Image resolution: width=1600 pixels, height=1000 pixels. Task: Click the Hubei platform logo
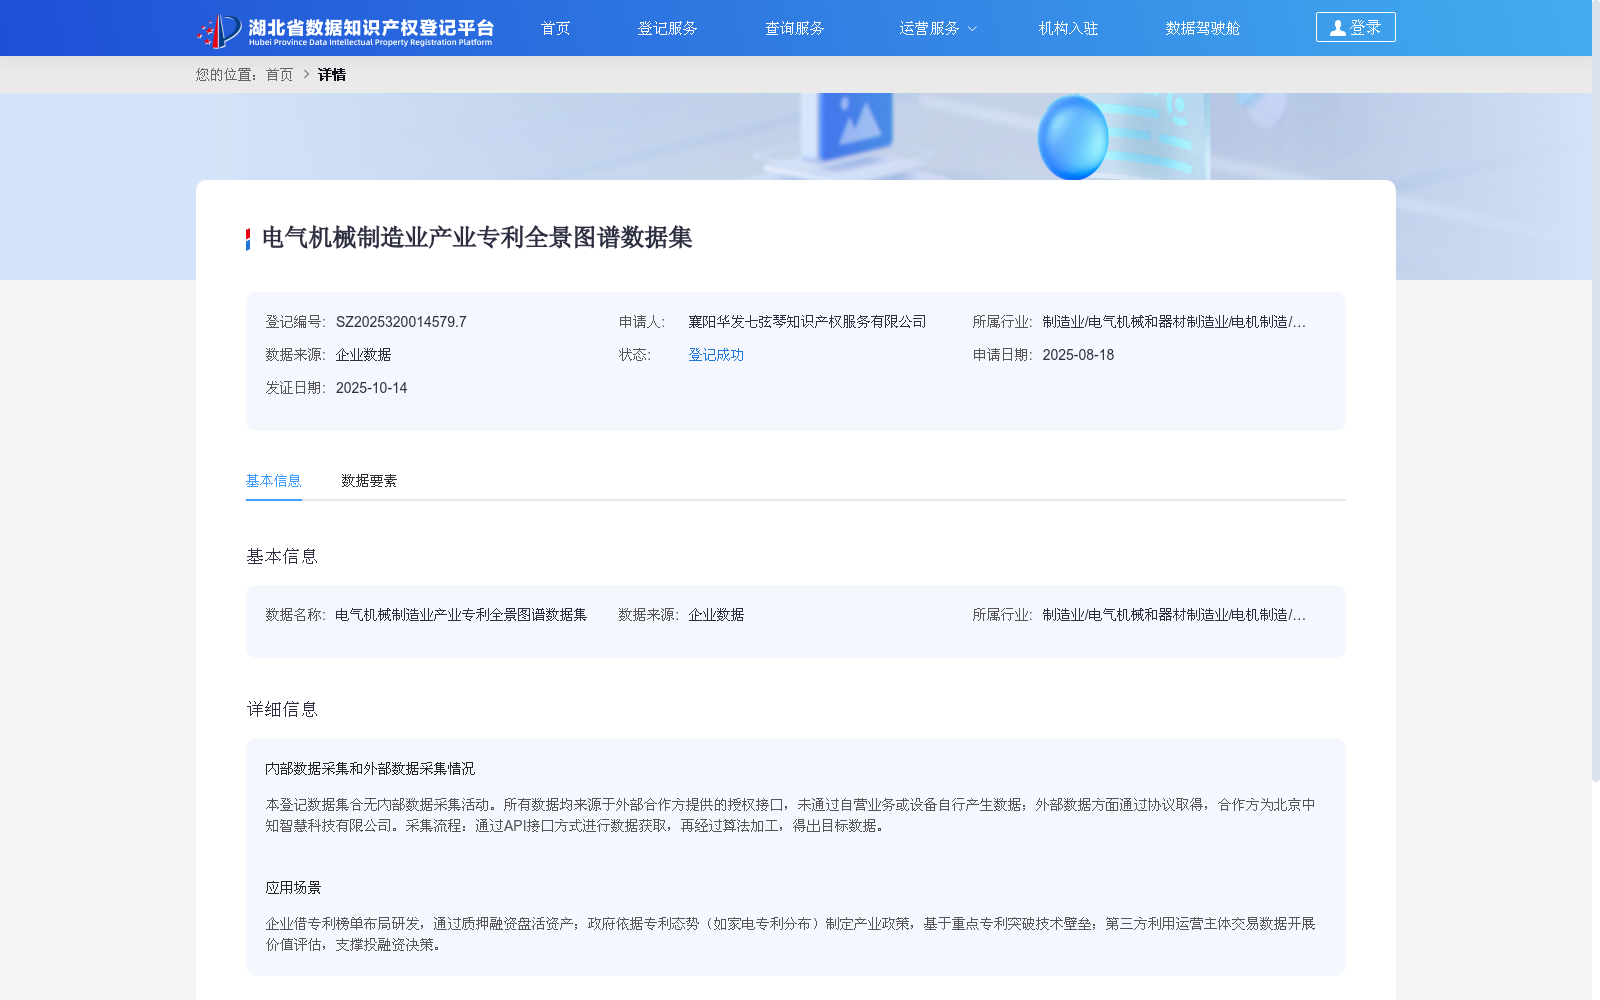coord(345,30)
